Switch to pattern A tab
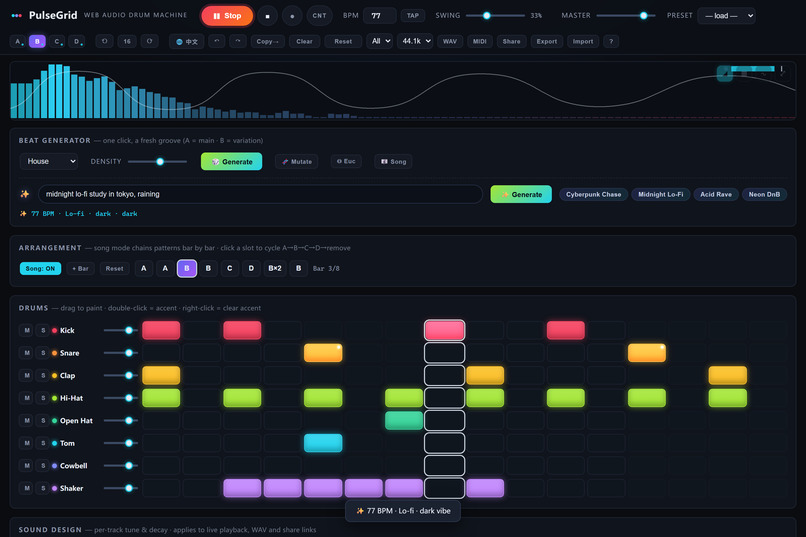The height and width of the screenshot is (537, 806). point(17,42)
